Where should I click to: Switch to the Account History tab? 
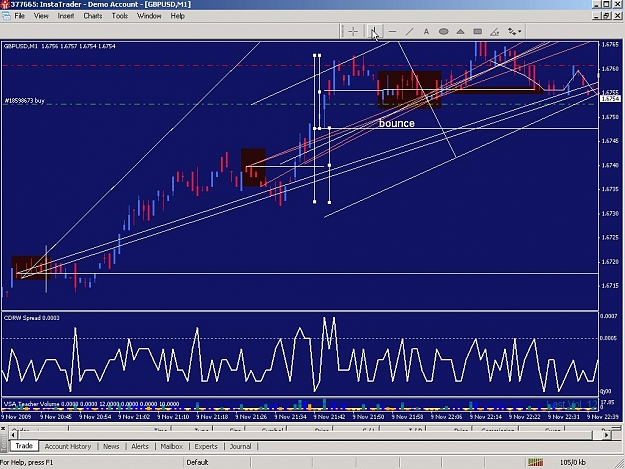pos(68,446)
